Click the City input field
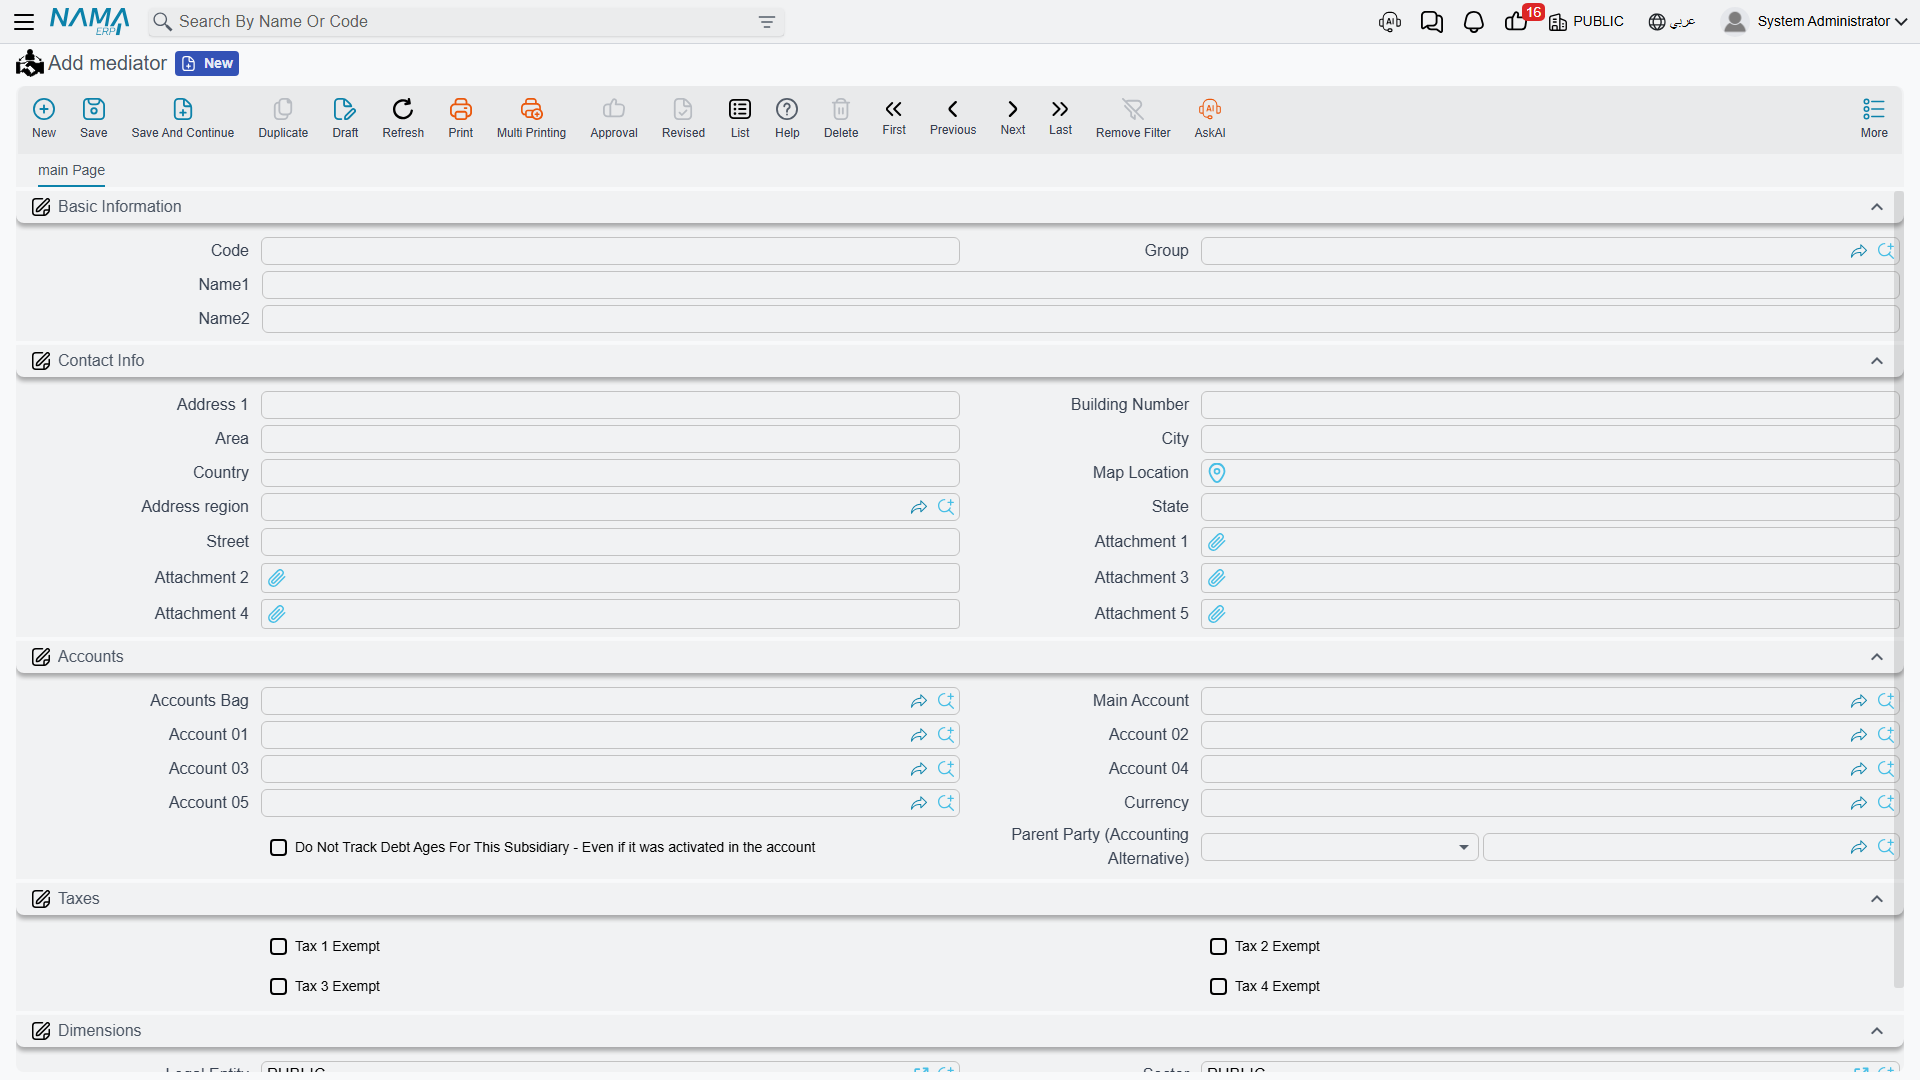 click(1549, 439)
